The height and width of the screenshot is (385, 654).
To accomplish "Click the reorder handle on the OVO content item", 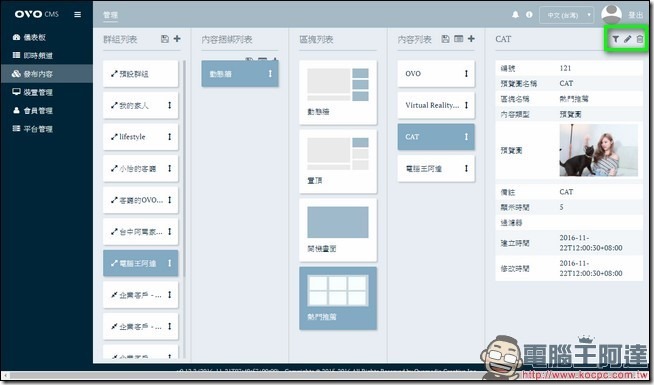I will click(466, 73).
